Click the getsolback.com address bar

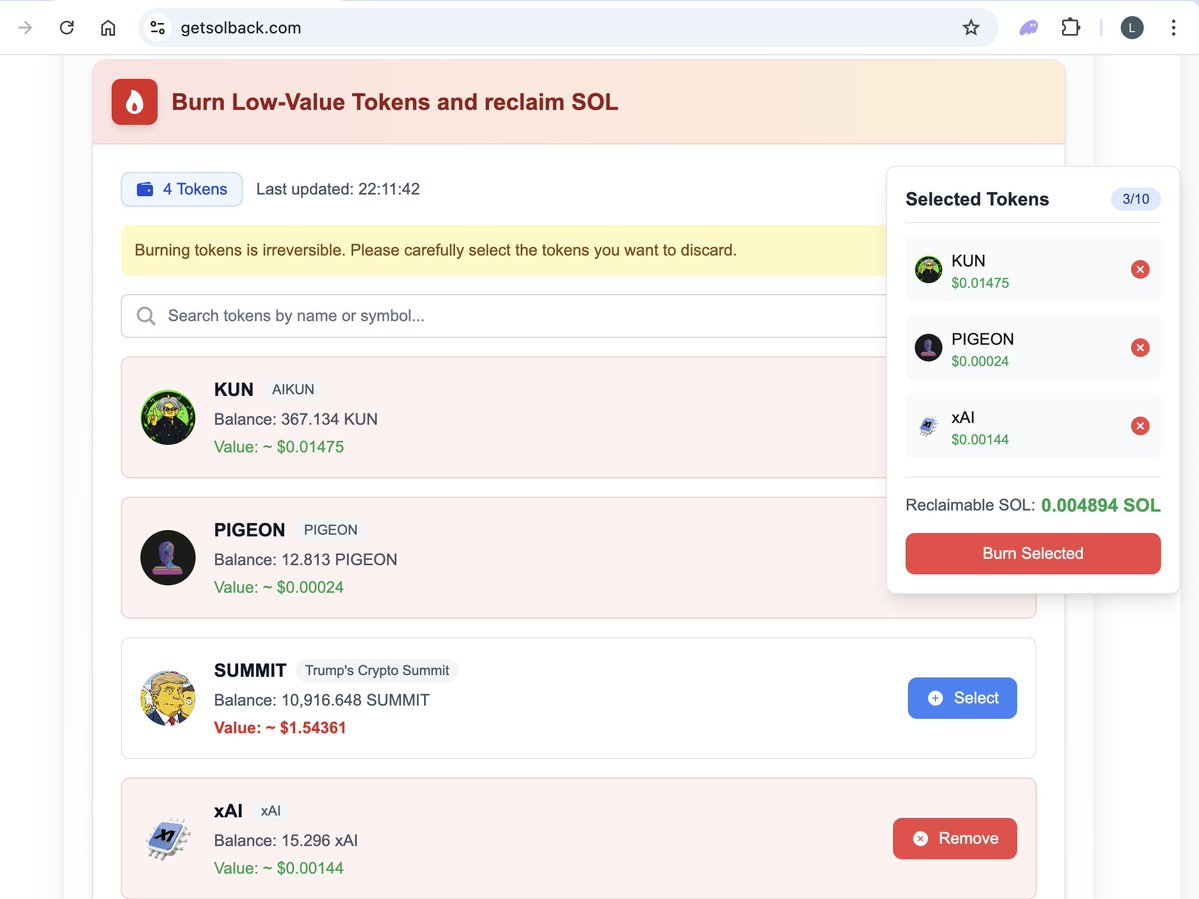(x=566, y=28)
